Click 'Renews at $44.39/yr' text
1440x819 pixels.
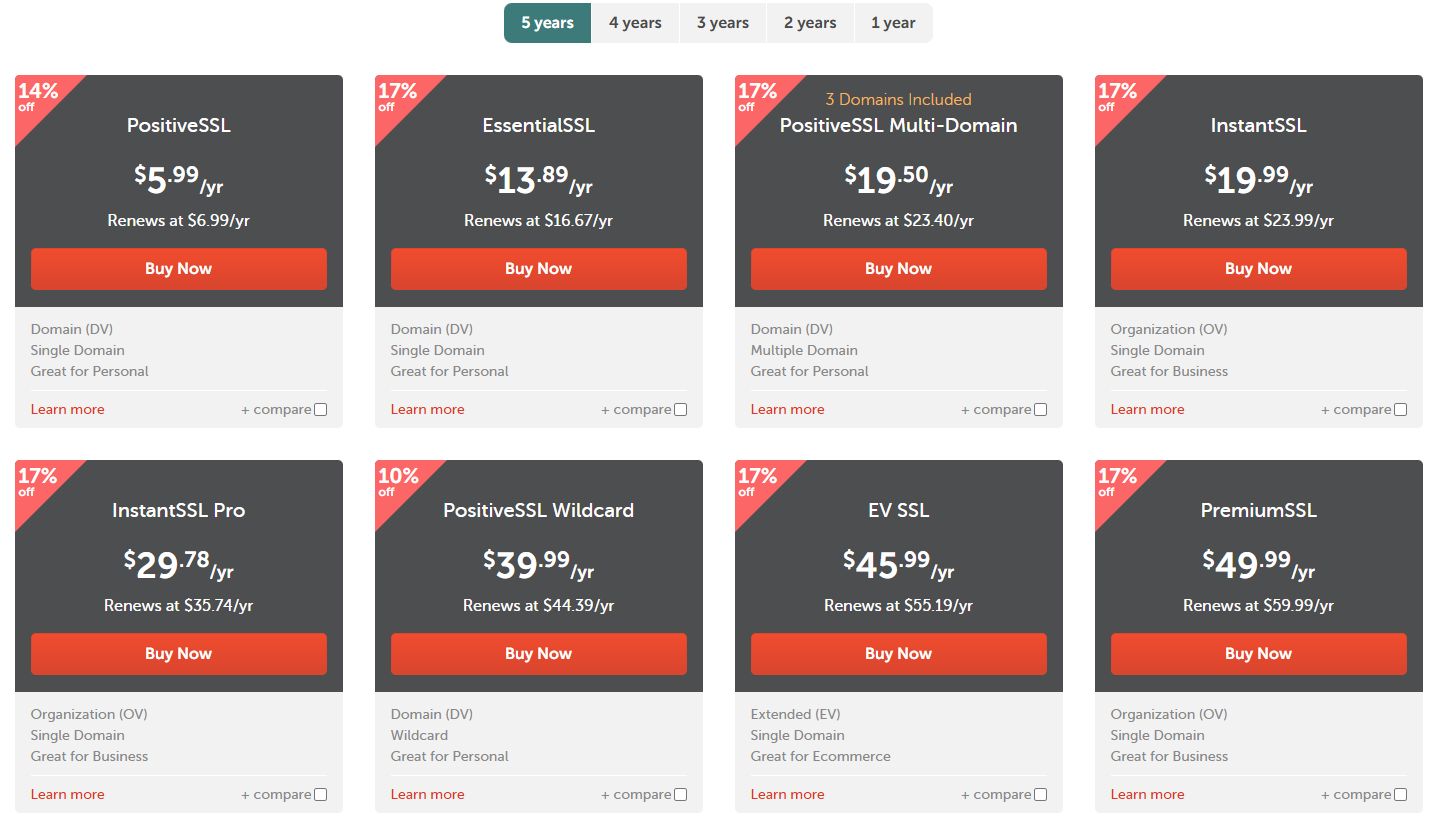pos(539,605)
